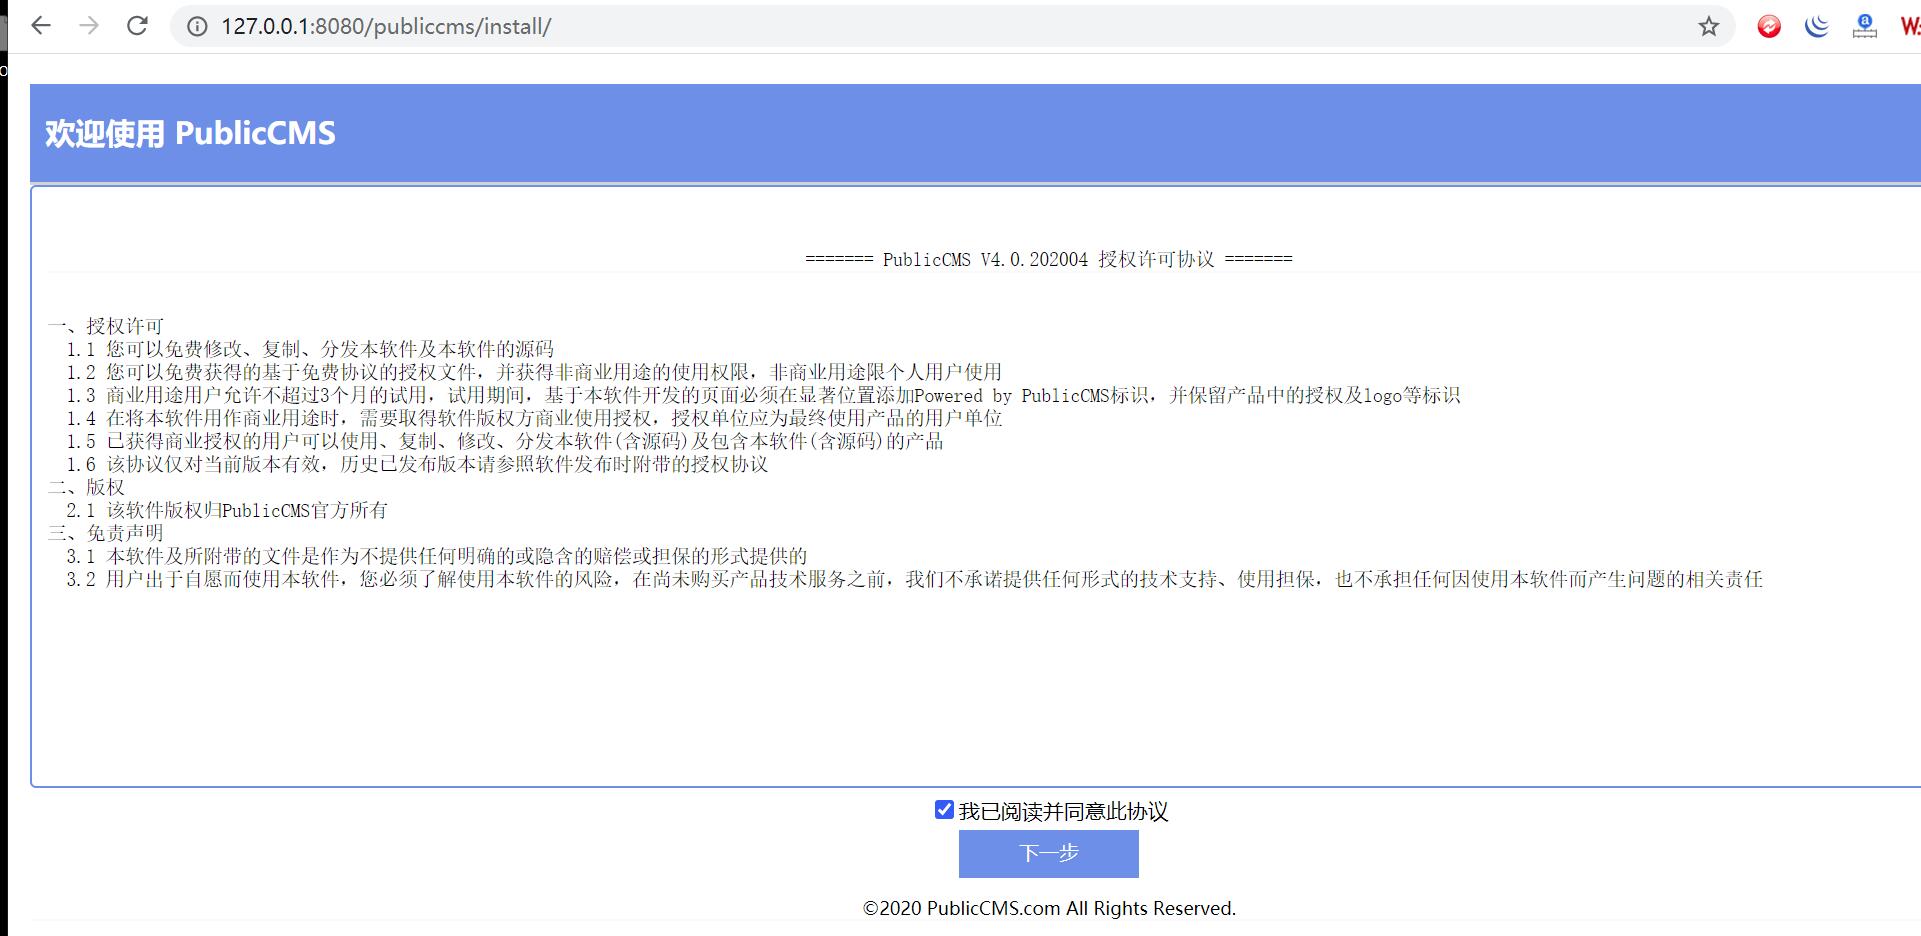1921x936 pixels.
Task: Uncheck the agreement checkbox
Action: (x=944, y=810)
